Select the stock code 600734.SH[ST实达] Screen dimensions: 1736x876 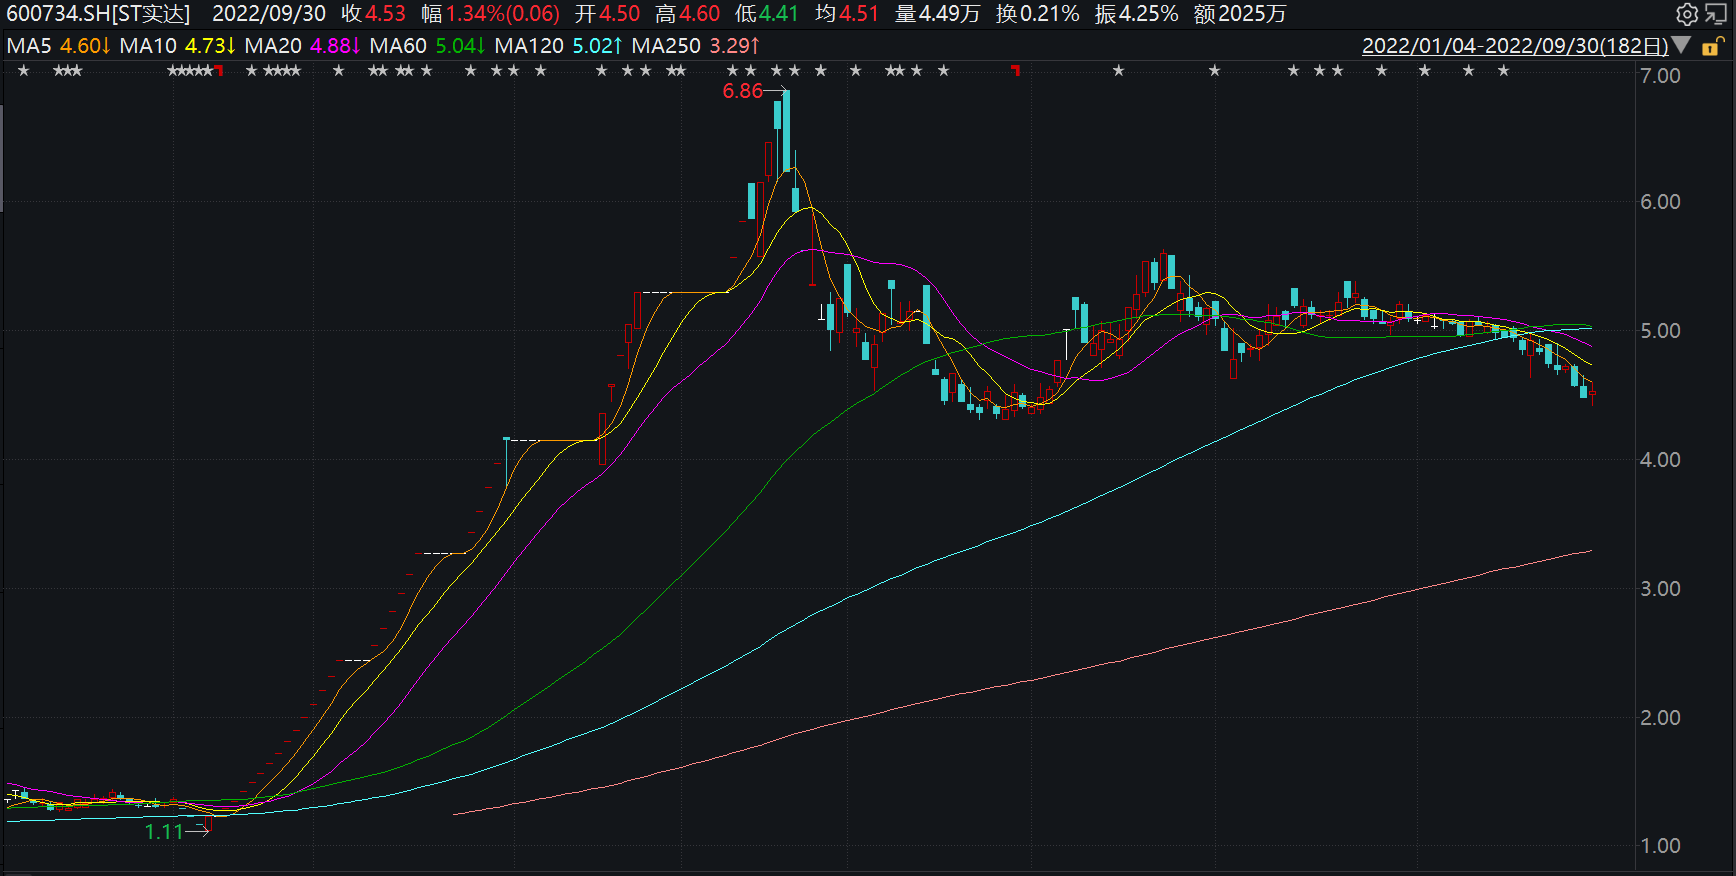click(x=98, y=14)
